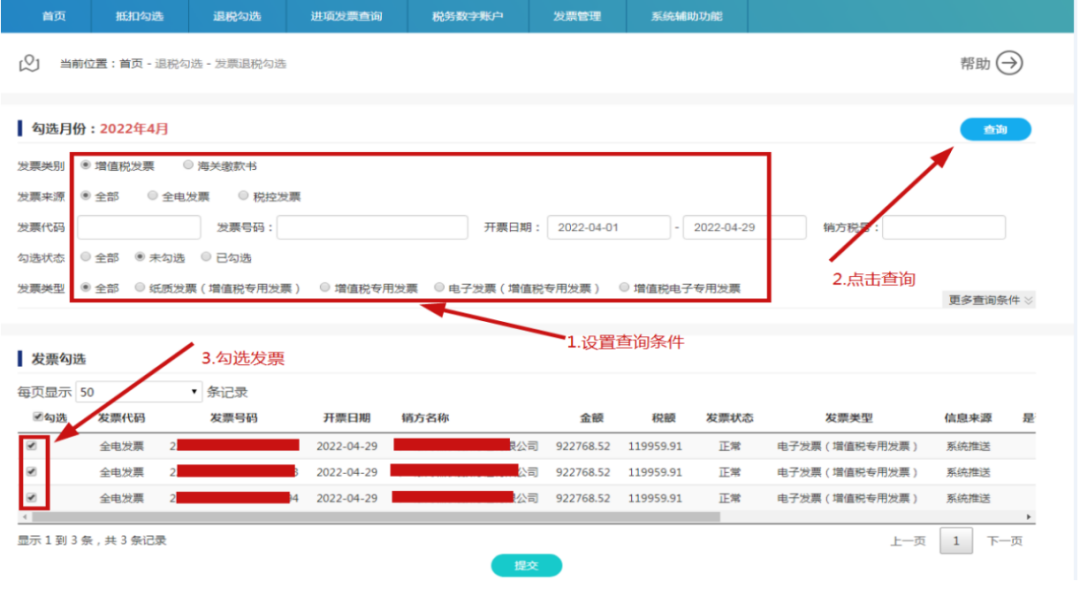Click the horizontal scrollbar left arrow
Viewport: 1080px width, 589px height.
23,517
